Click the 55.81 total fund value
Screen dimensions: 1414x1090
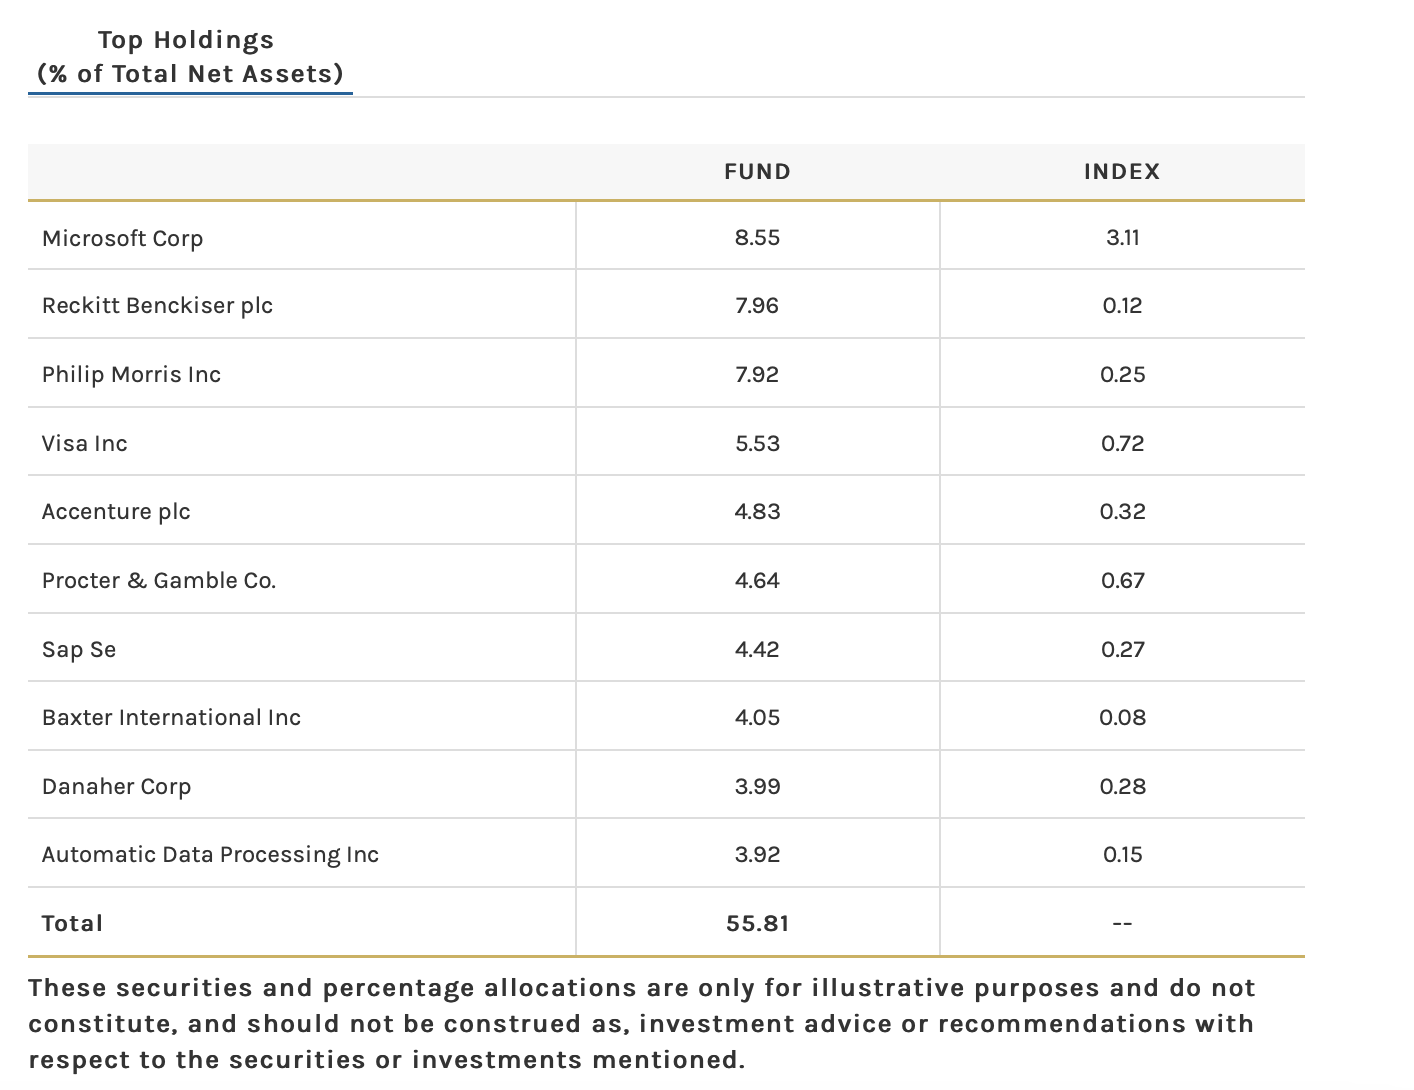coord(757,924)
